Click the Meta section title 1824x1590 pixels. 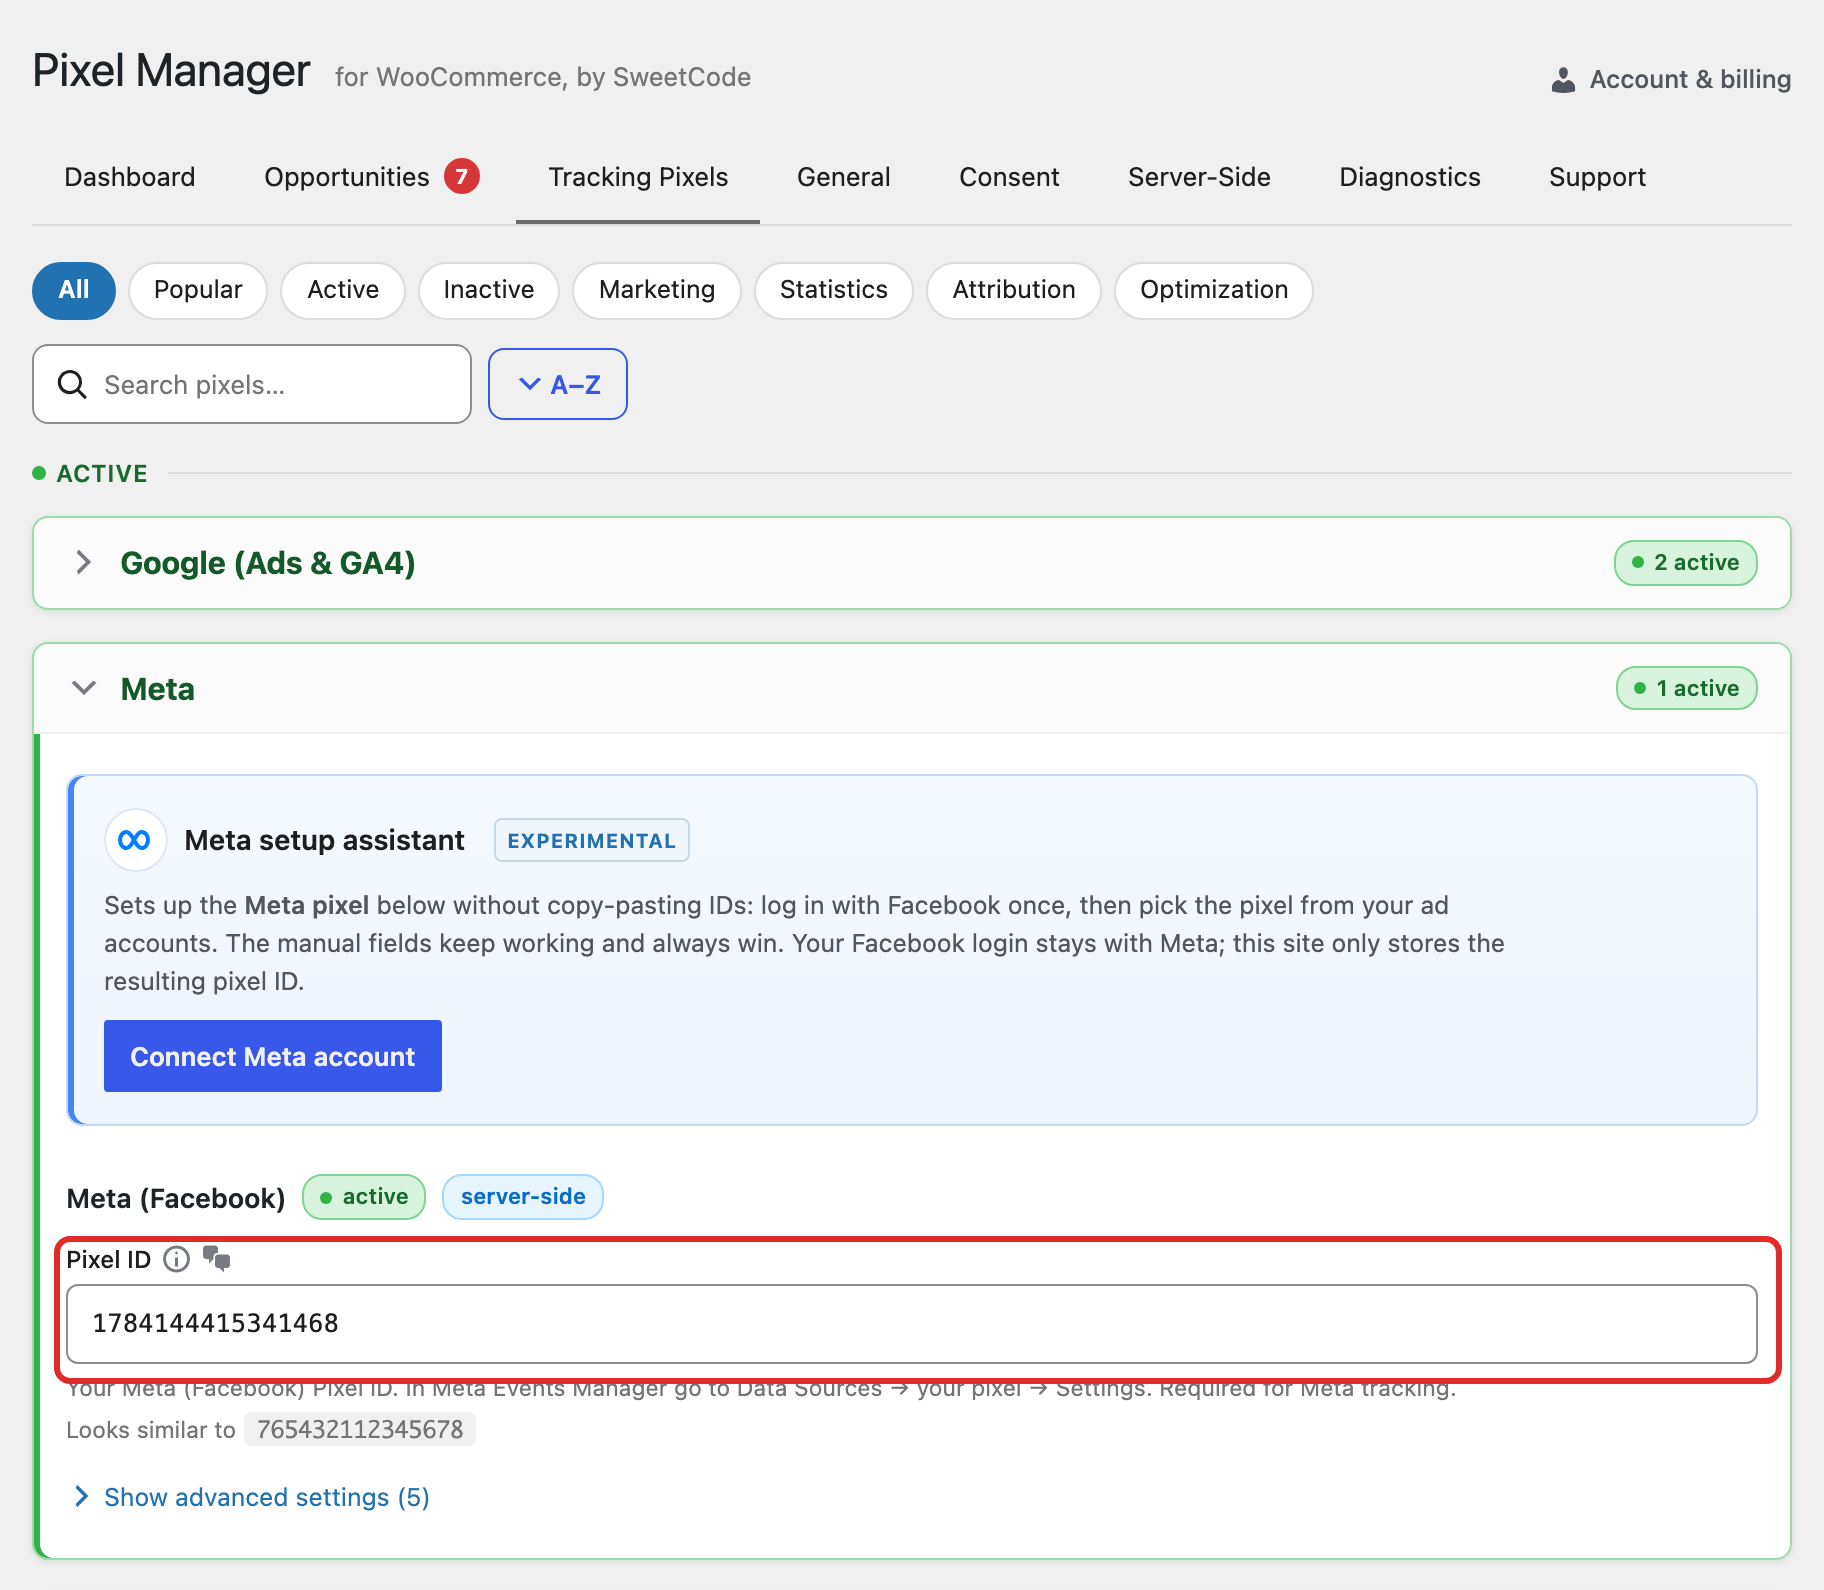pyautogui.click(x=158, y=689)
